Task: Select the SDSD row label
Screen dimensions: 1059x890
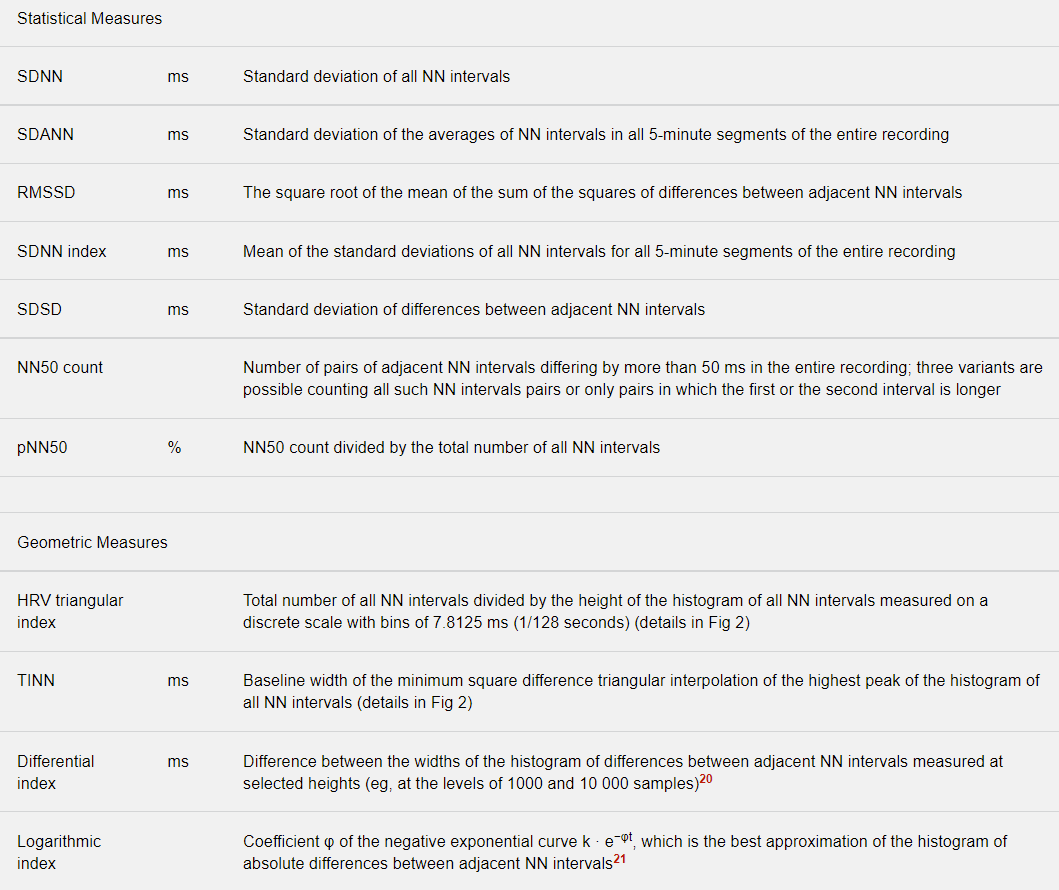Action: [x=39, y=309]
